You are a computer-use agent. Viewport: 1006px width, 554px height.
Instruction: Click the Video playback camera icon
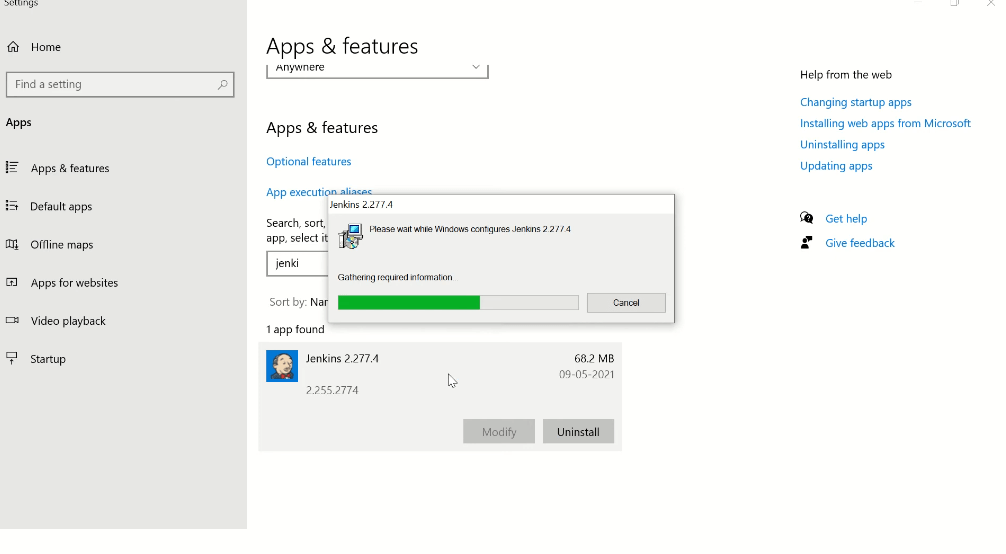click(x=12, y=320)
